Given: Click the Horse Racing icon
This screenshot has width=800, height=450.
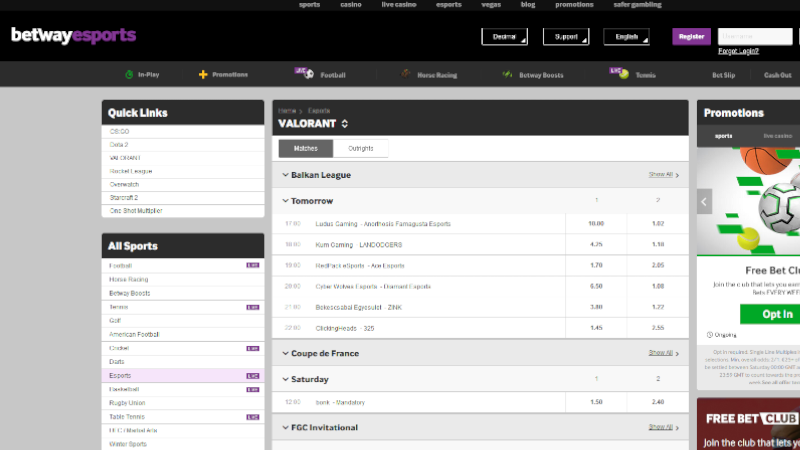Looking at the screenshot, I should [x=406, y=74].
